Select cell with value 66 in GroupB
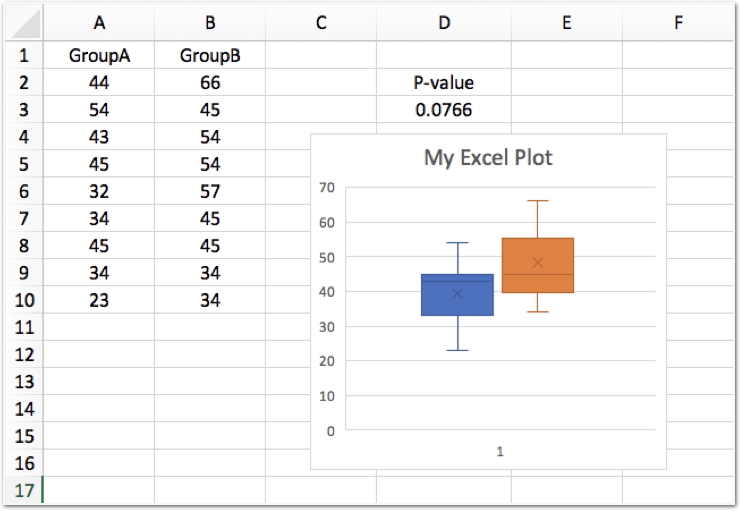The height and width of the screenshot is (511, 740). (x=210, y=83)
